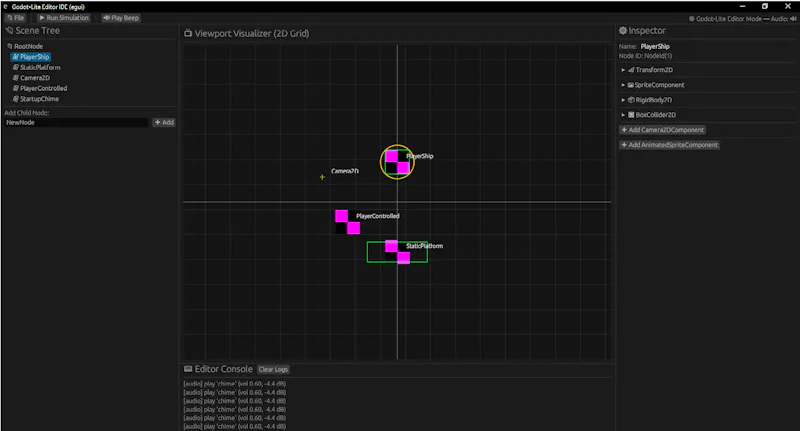Click the BoxCollider2D square icon
The width and height of the screenshot is (800, 431).
click(x=631, y=115)
